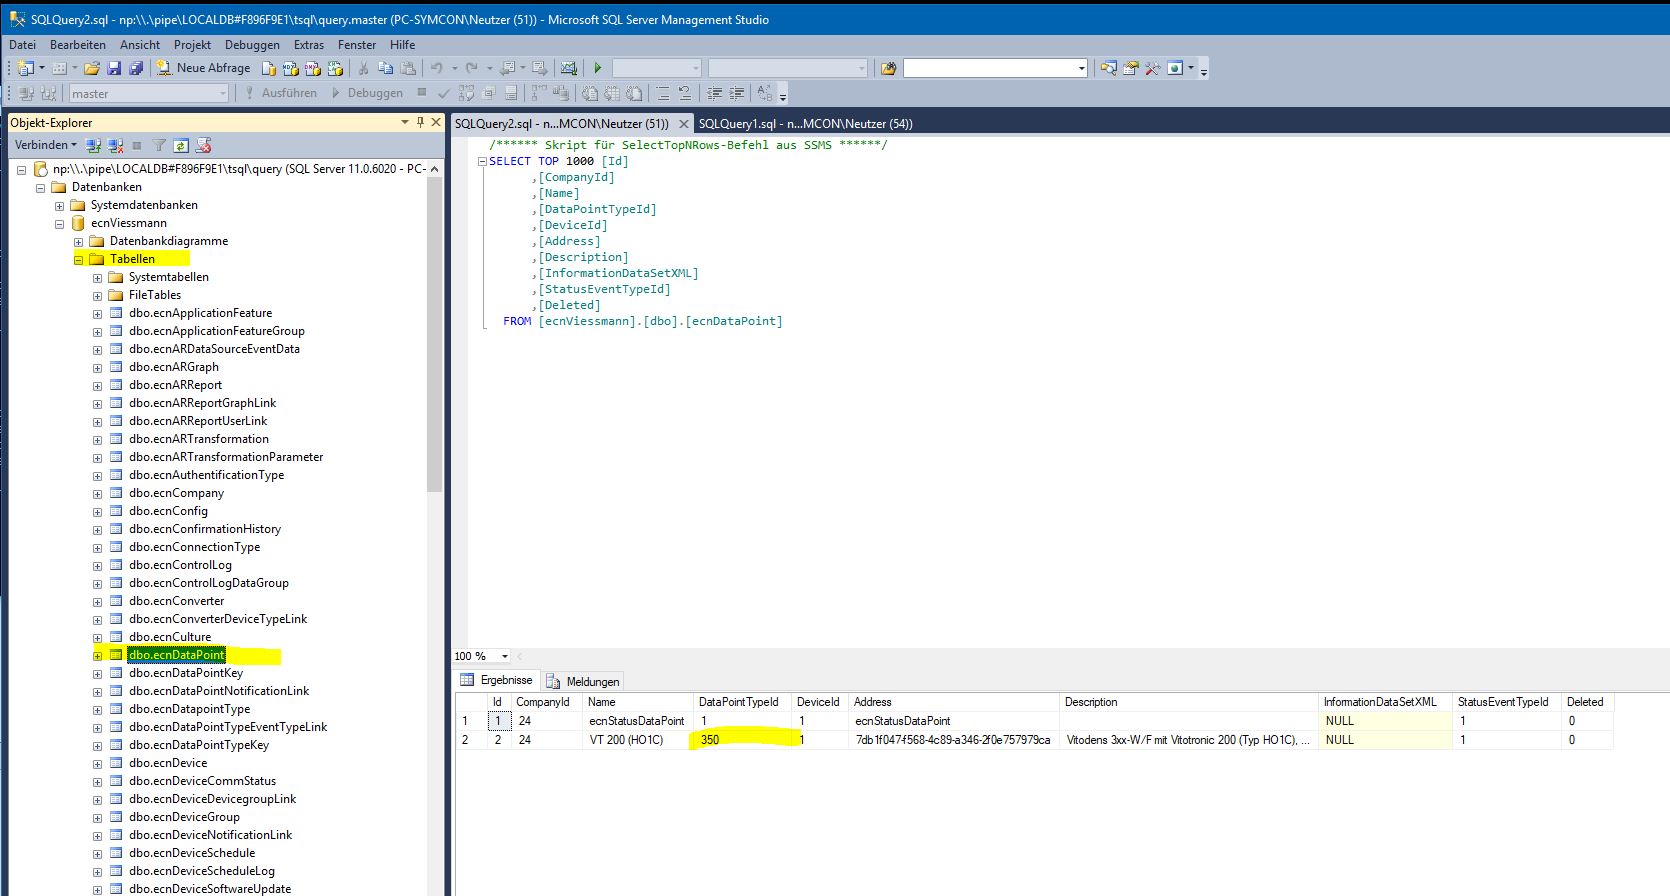Expand the Datenbankdiagramme node

79,242
